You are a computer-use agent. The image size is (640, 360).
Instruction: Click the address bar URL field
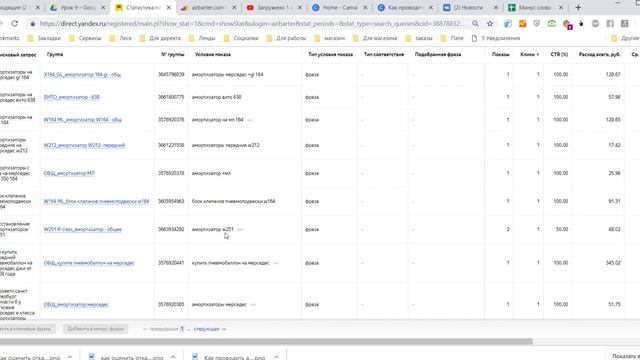pos(252,24)
